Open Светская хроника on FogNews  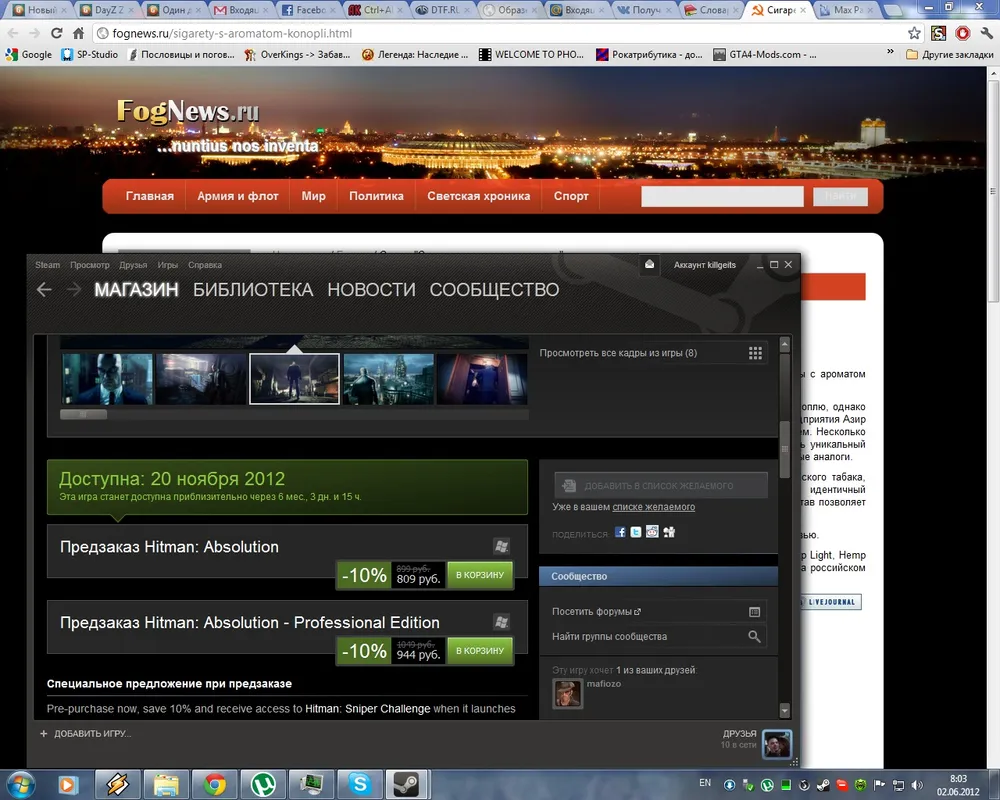[x=478, y=196]
